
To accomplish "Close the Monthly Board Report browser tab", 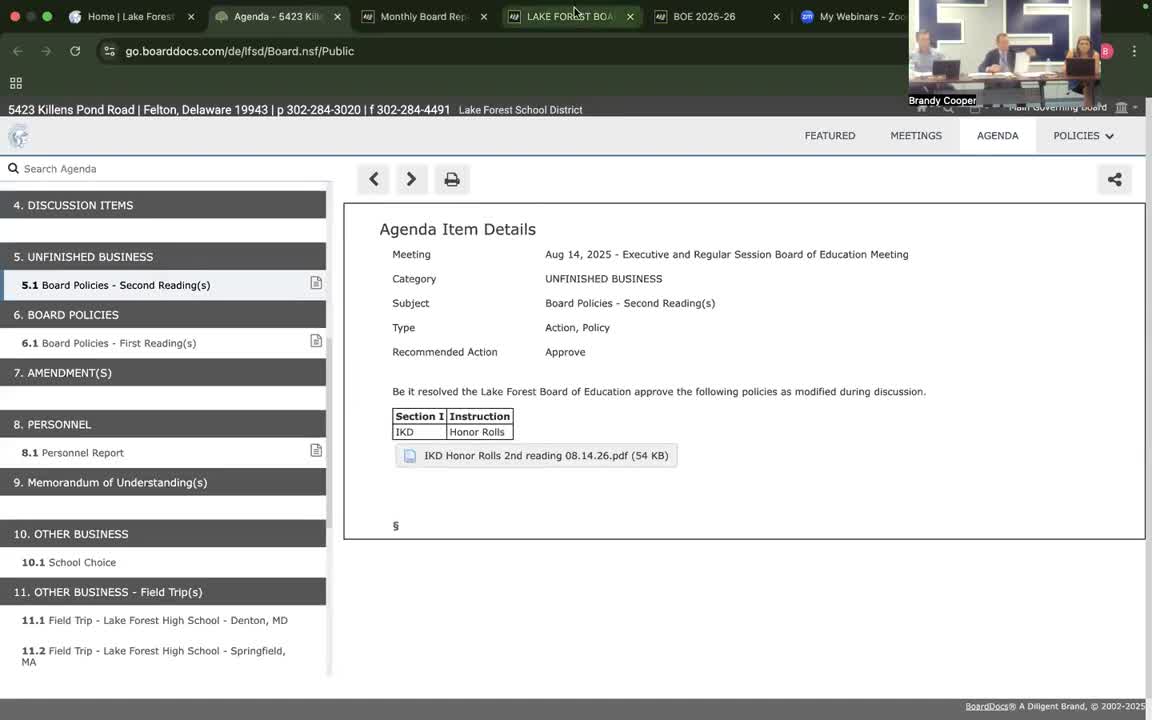I will pos(484,17).
